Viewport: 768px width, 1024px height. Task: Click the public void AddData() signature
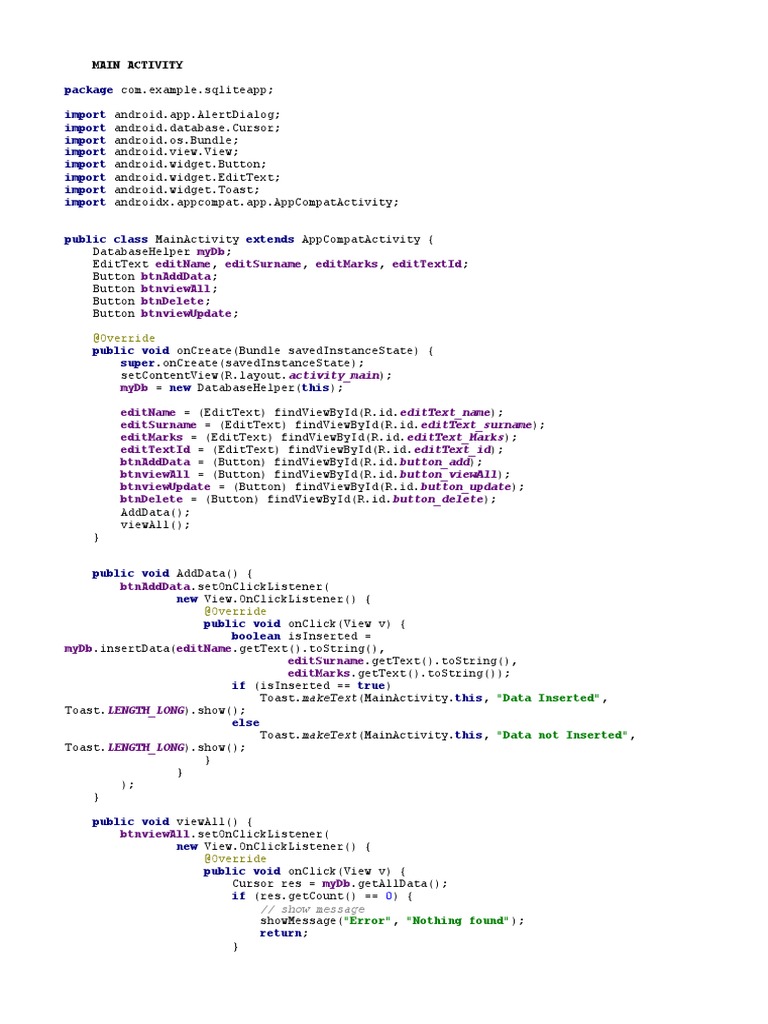172,574
